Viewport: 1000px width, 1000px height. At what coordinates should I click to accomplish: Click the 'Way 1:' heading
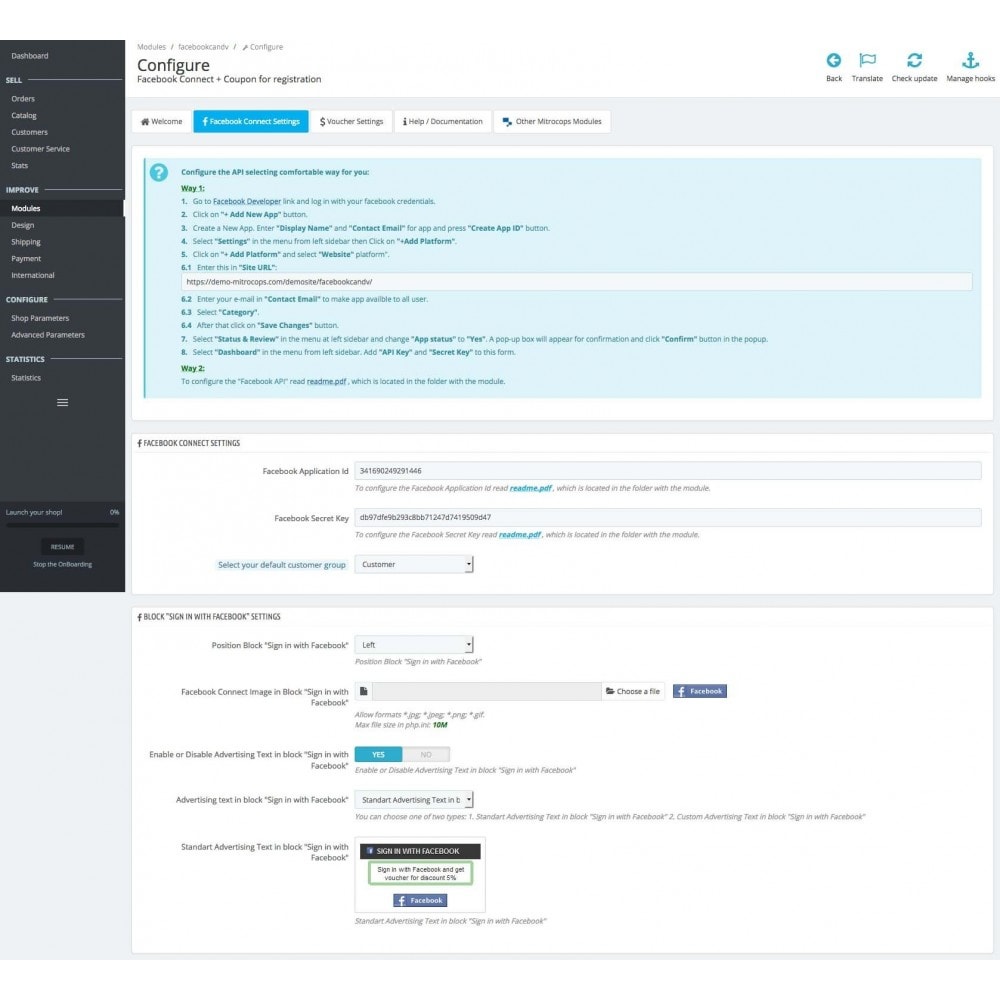click(x=193, y=188)
